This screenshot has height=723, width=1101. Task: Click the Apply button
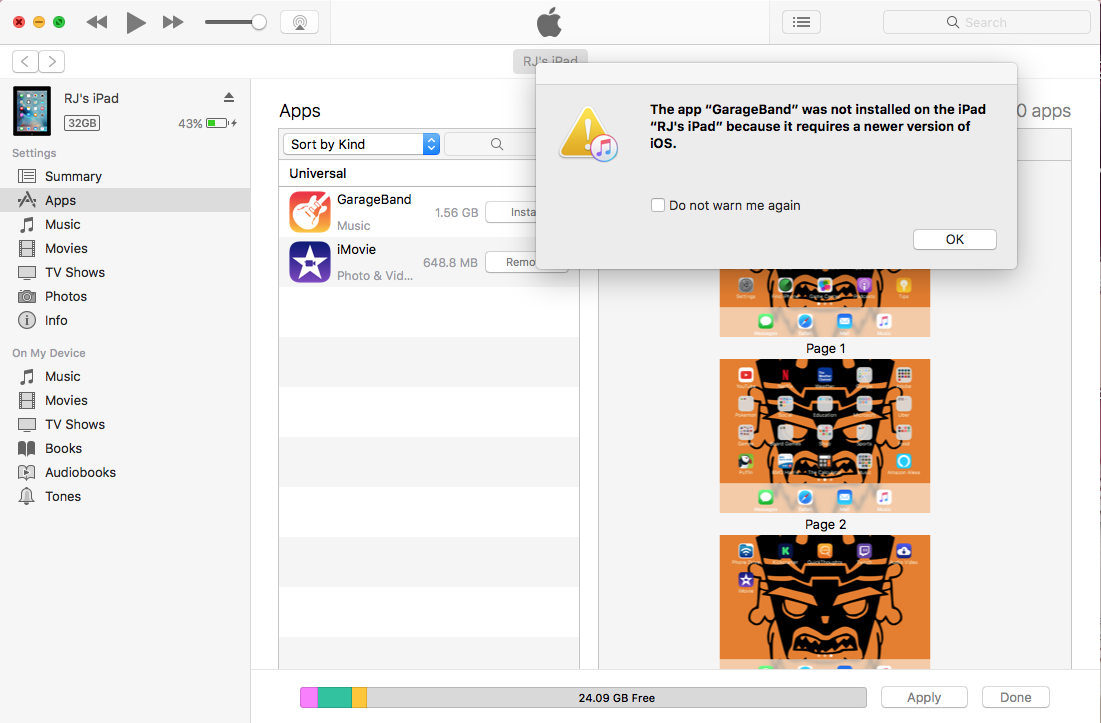click(924, 697)
